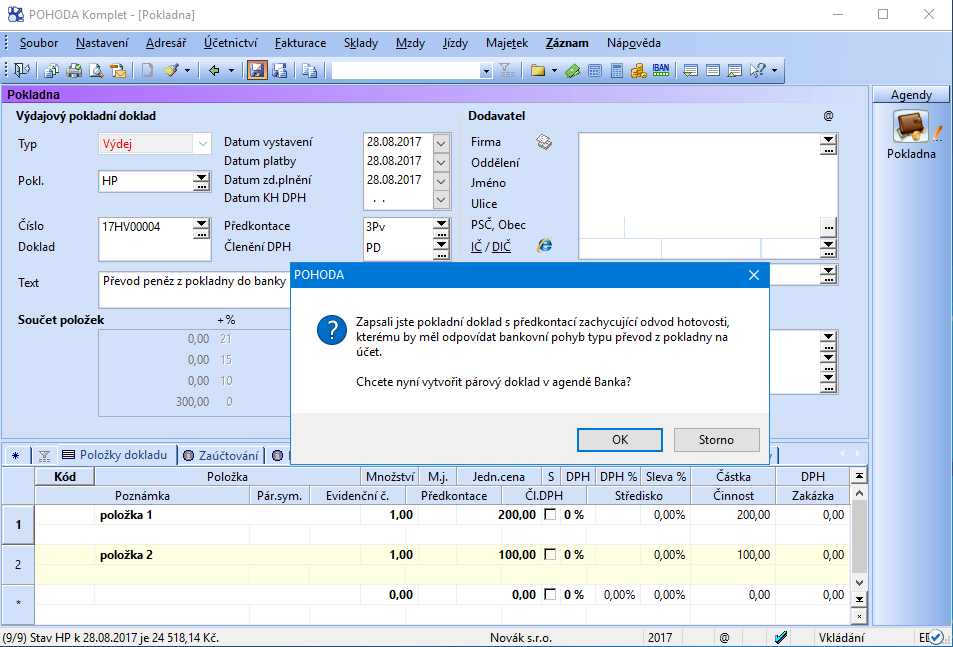Click the položka 2 name cell
The width and height of the screenshot is (953, 647).
[x=228, y=555]
